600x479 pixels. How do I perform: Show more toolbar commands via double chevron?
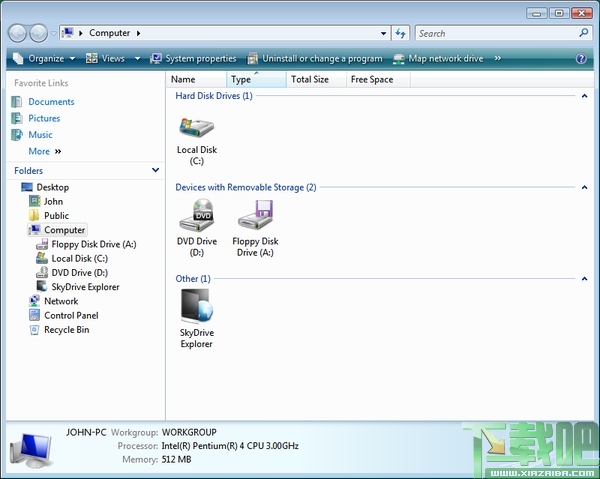(x=497, y=58)
